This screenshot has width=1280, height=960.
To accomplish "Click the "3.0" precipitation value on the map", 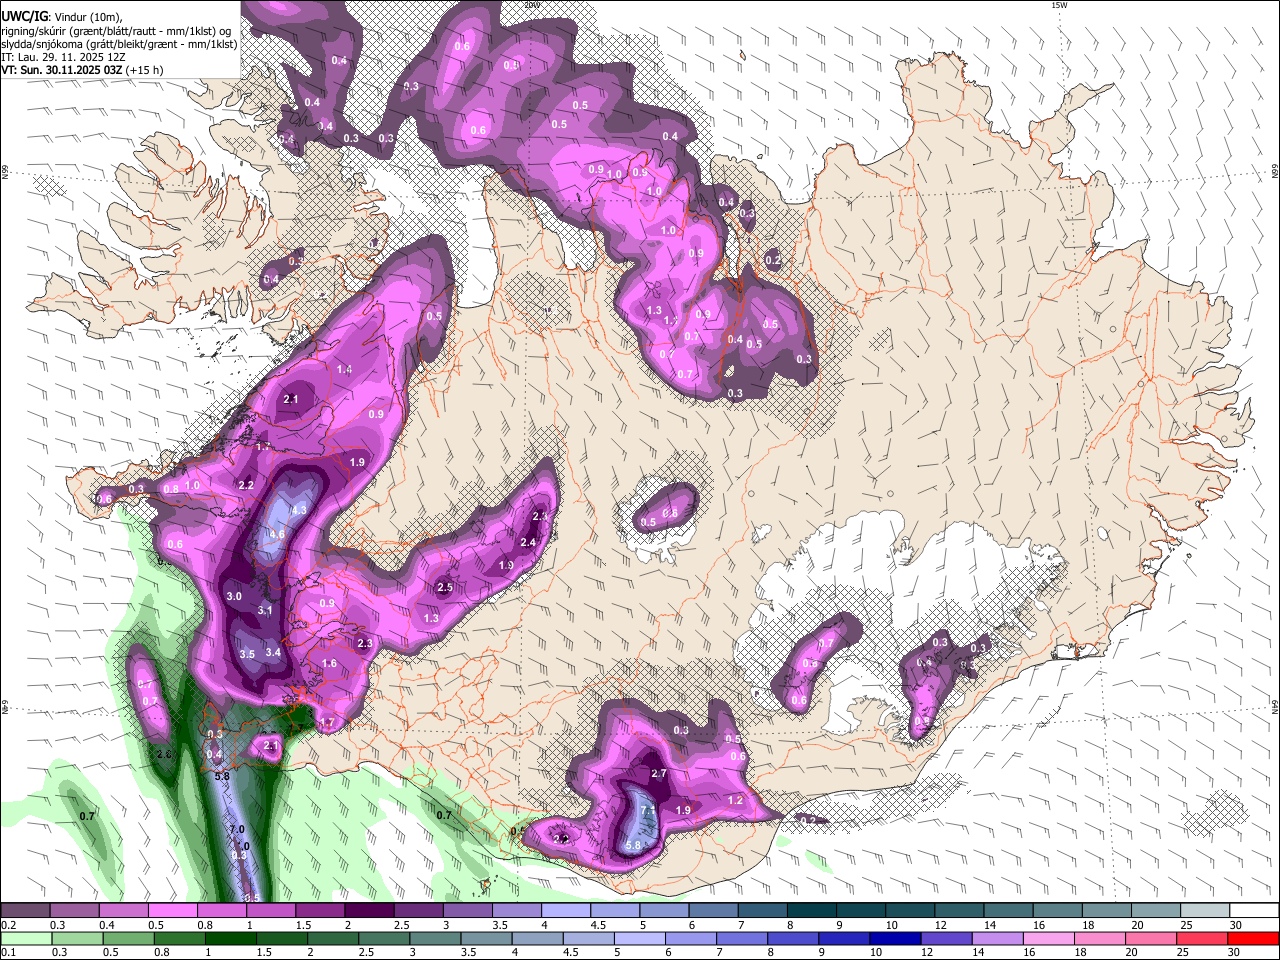I will 234,596.
